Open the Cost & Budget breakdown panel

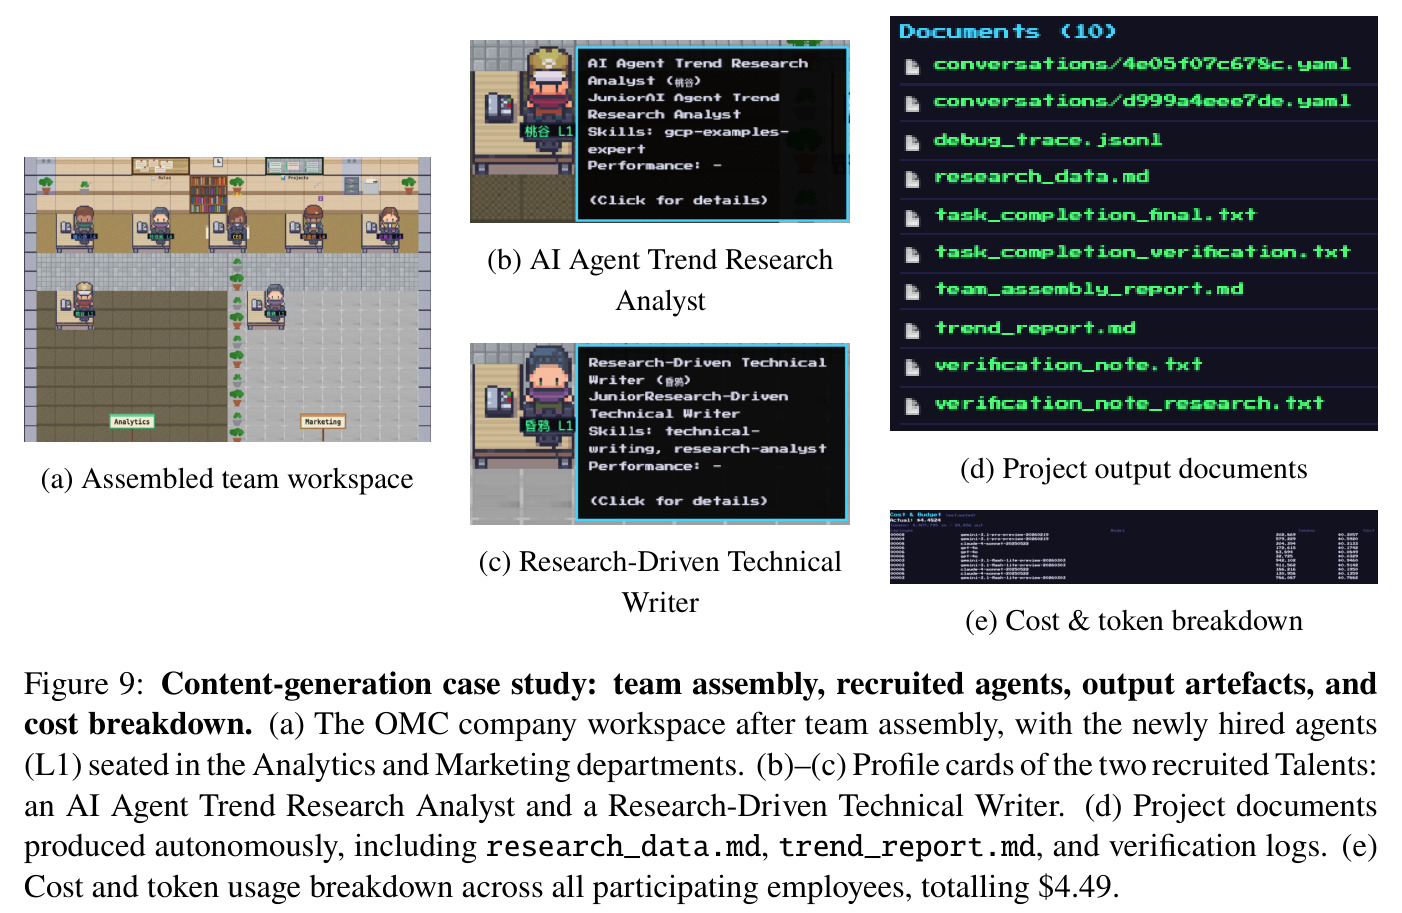pos(1134,547)
